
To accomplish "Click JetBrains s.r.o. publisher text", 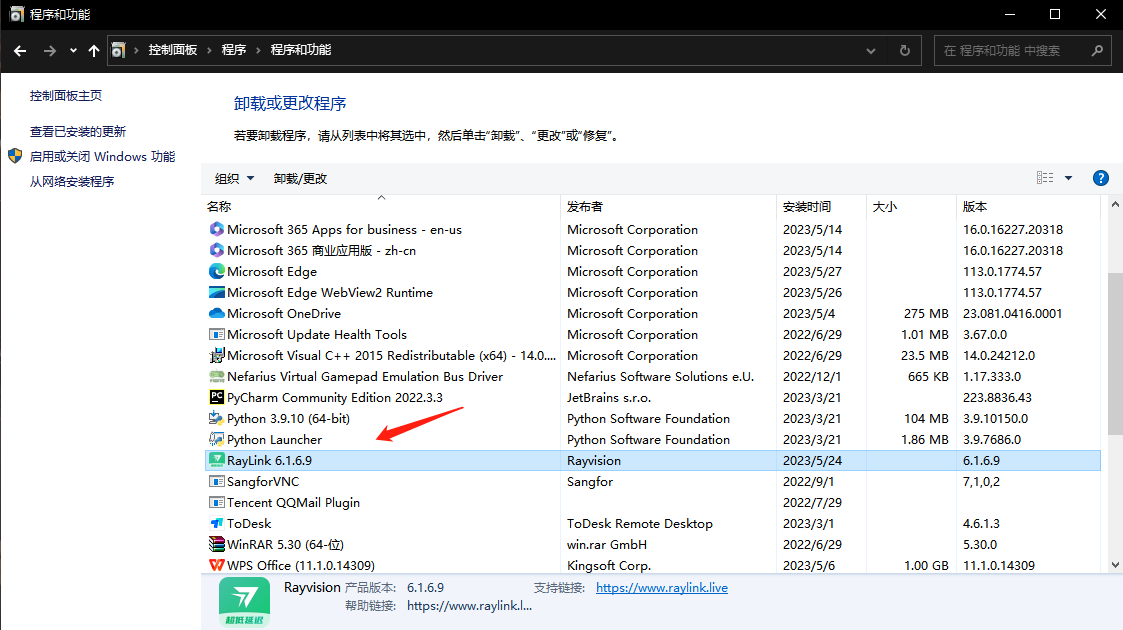I will coord(609,397).
